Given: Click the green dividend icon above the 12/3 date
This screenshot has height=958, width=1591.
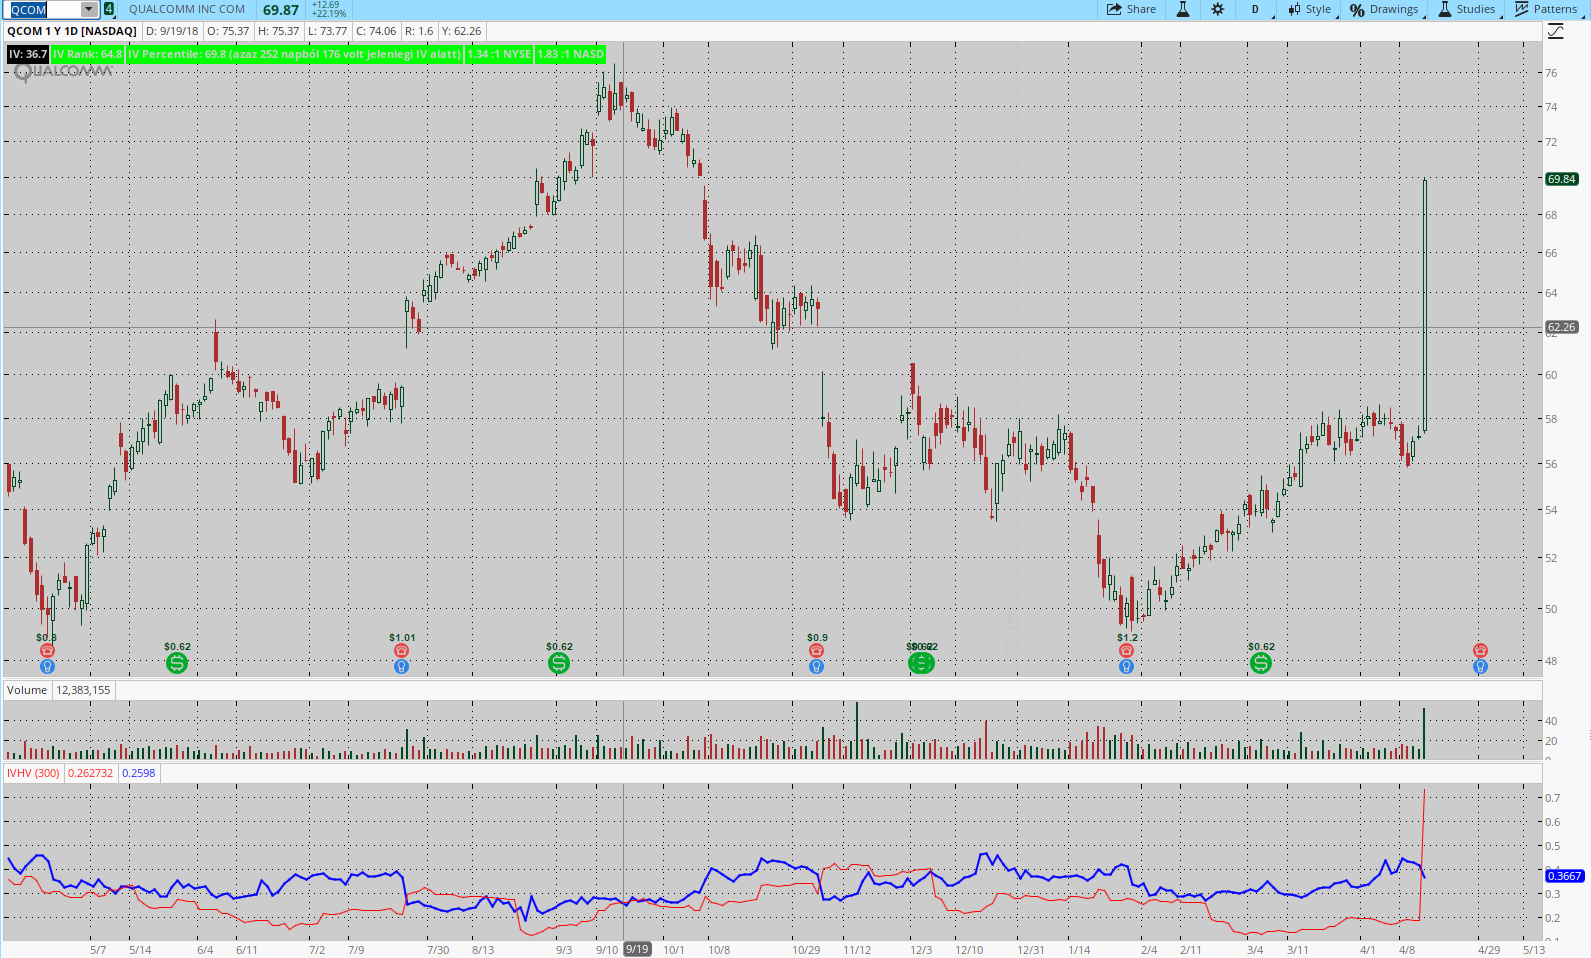Looking at the screenshot, I should 921,662.
